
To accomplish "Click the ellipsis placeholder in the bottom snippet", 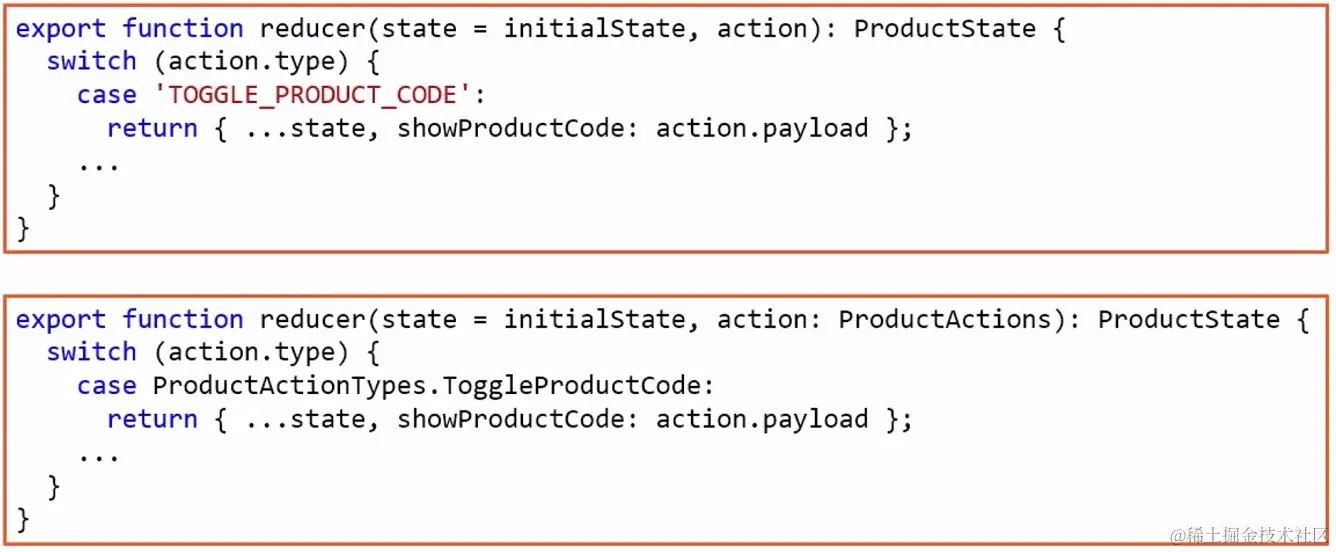I will click(99, 456).
